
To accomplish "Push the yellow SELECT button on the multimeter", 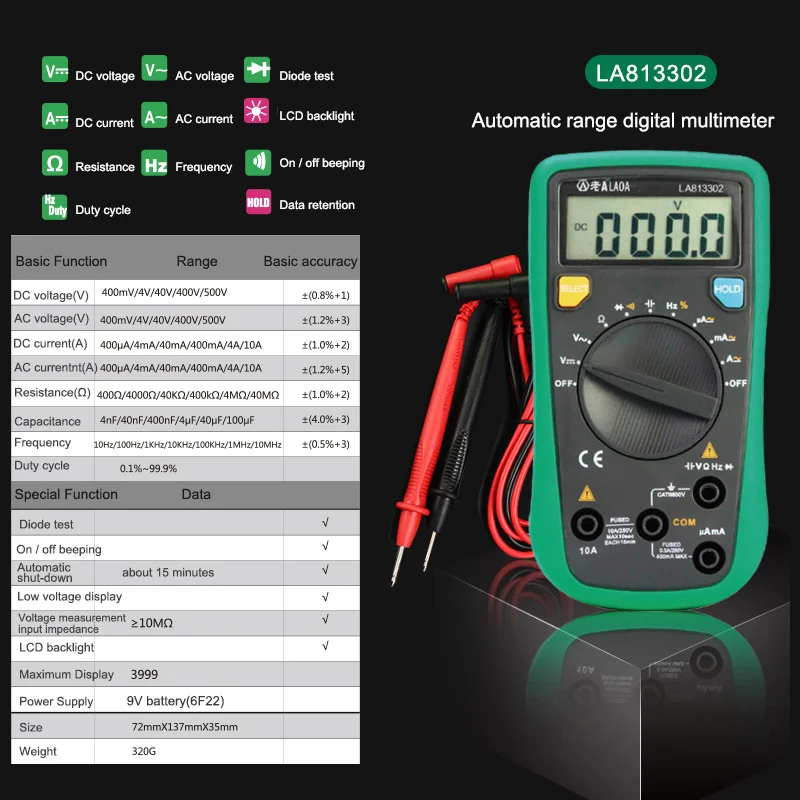I will click(574, 291).
